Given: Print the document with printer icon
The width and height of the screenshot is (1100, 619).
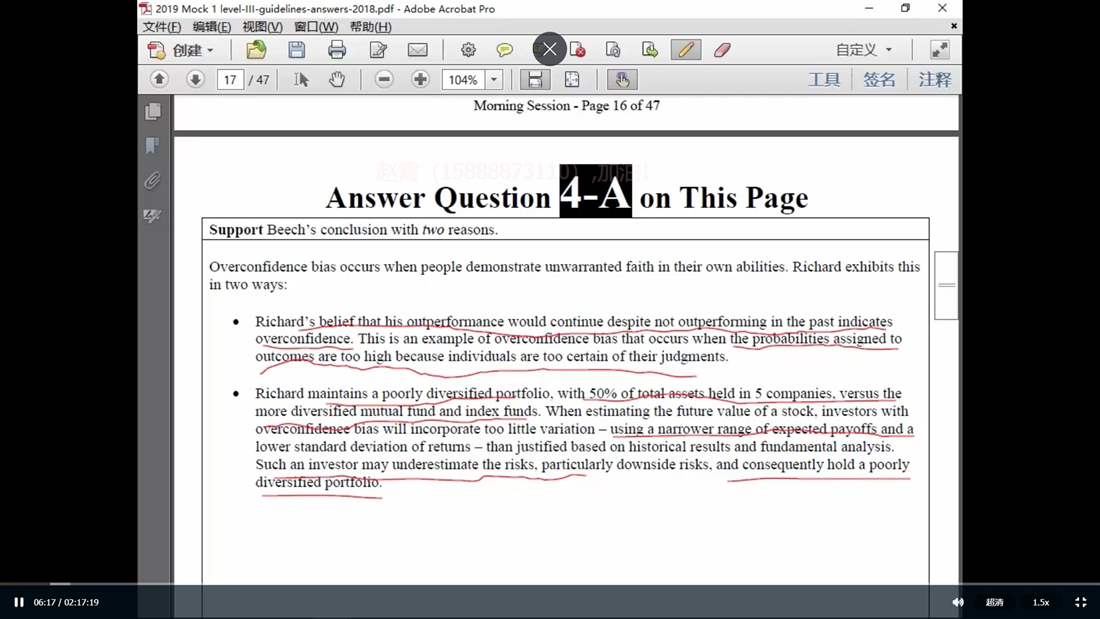Looking at the screenshot, I should (x=337, y=50).
